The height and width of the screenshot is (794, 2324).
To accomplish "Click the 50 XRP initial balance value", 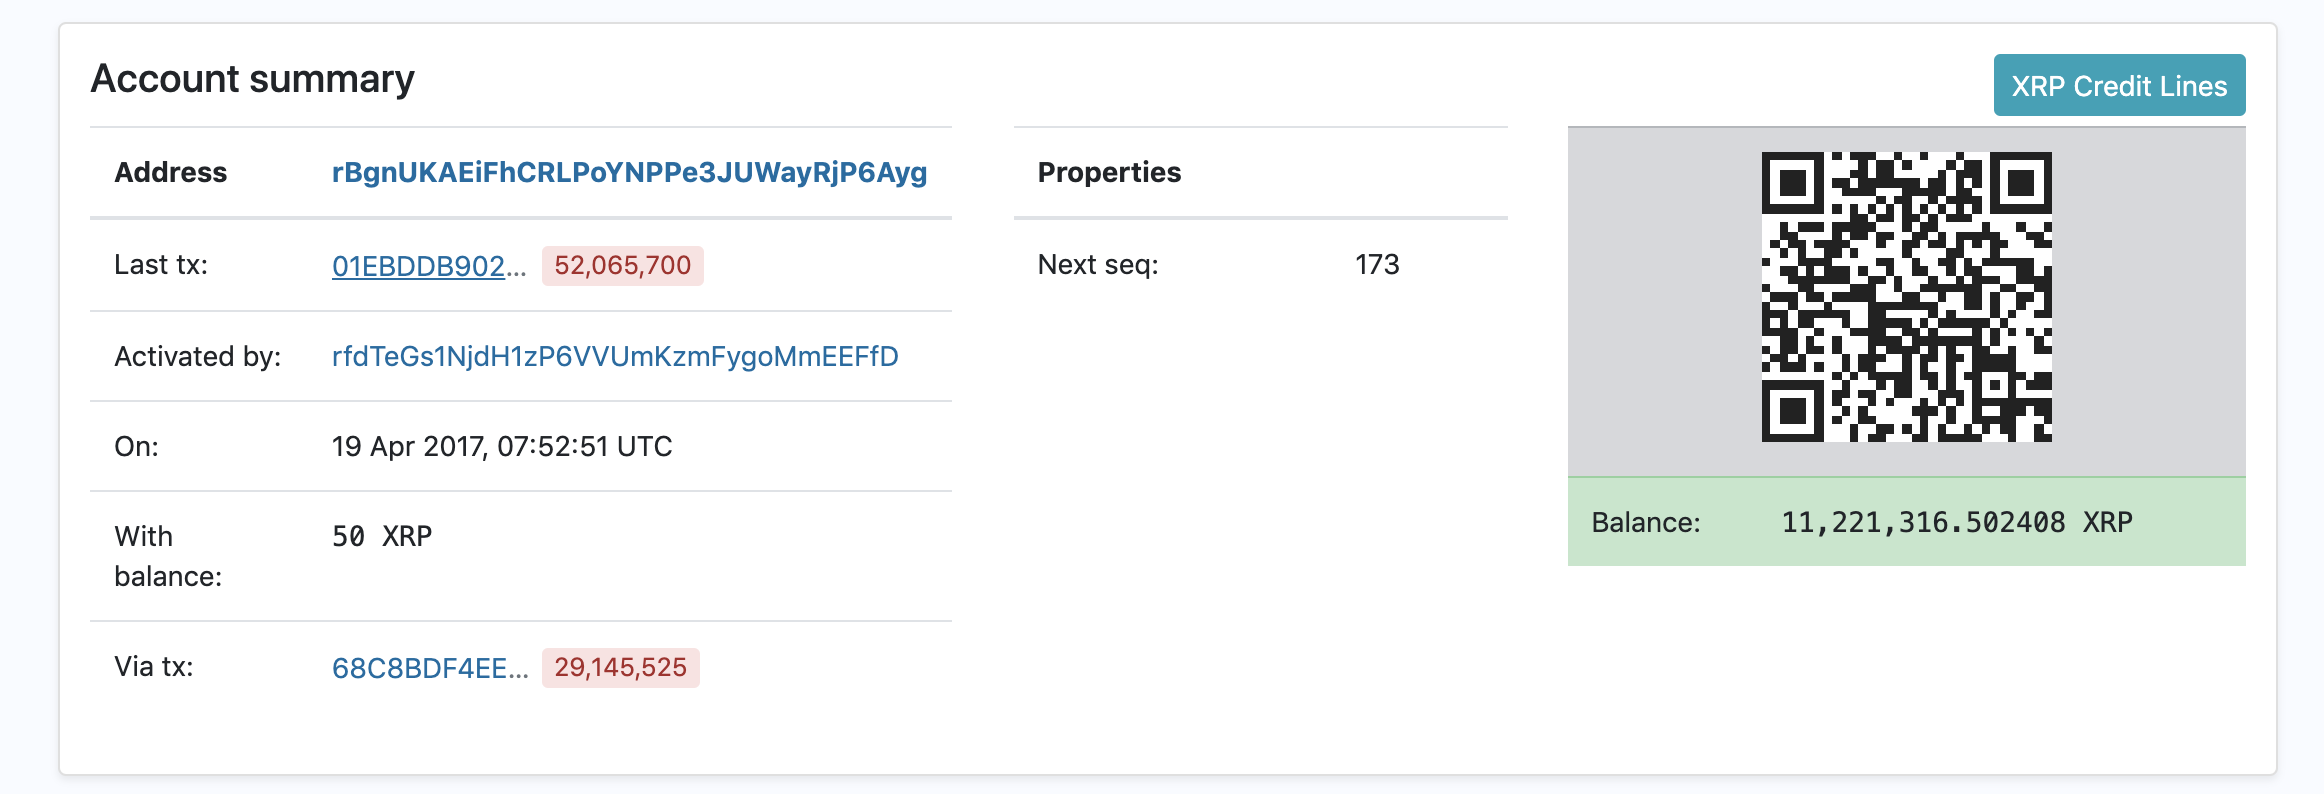I will point(382,536).
